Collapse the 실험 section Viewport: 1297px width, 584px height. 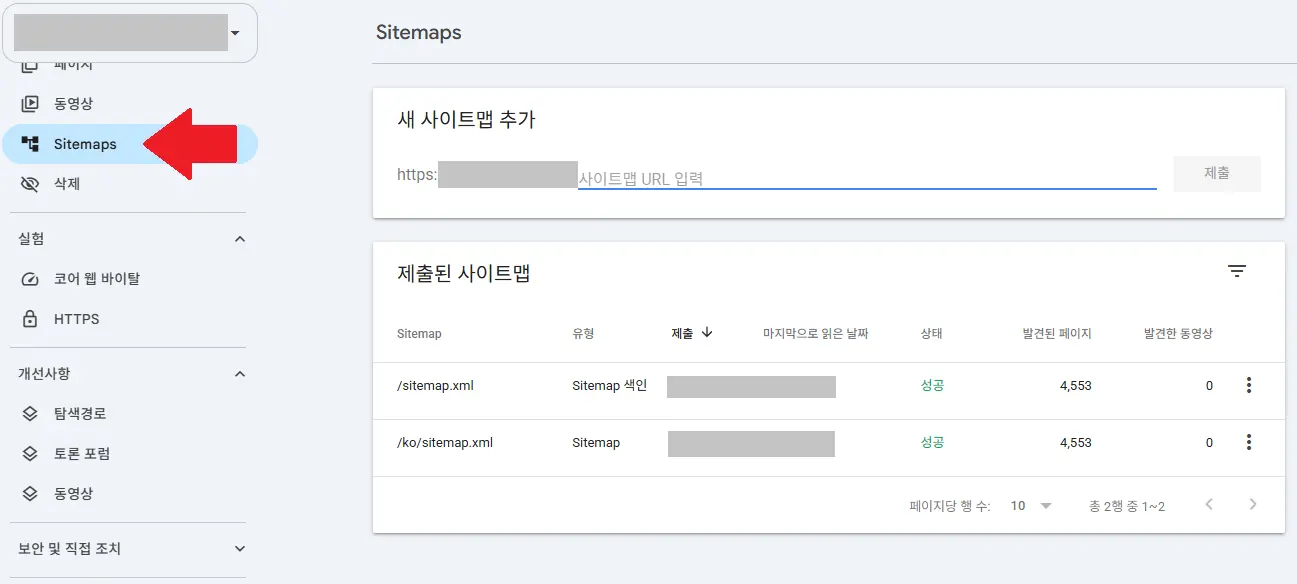239,239
